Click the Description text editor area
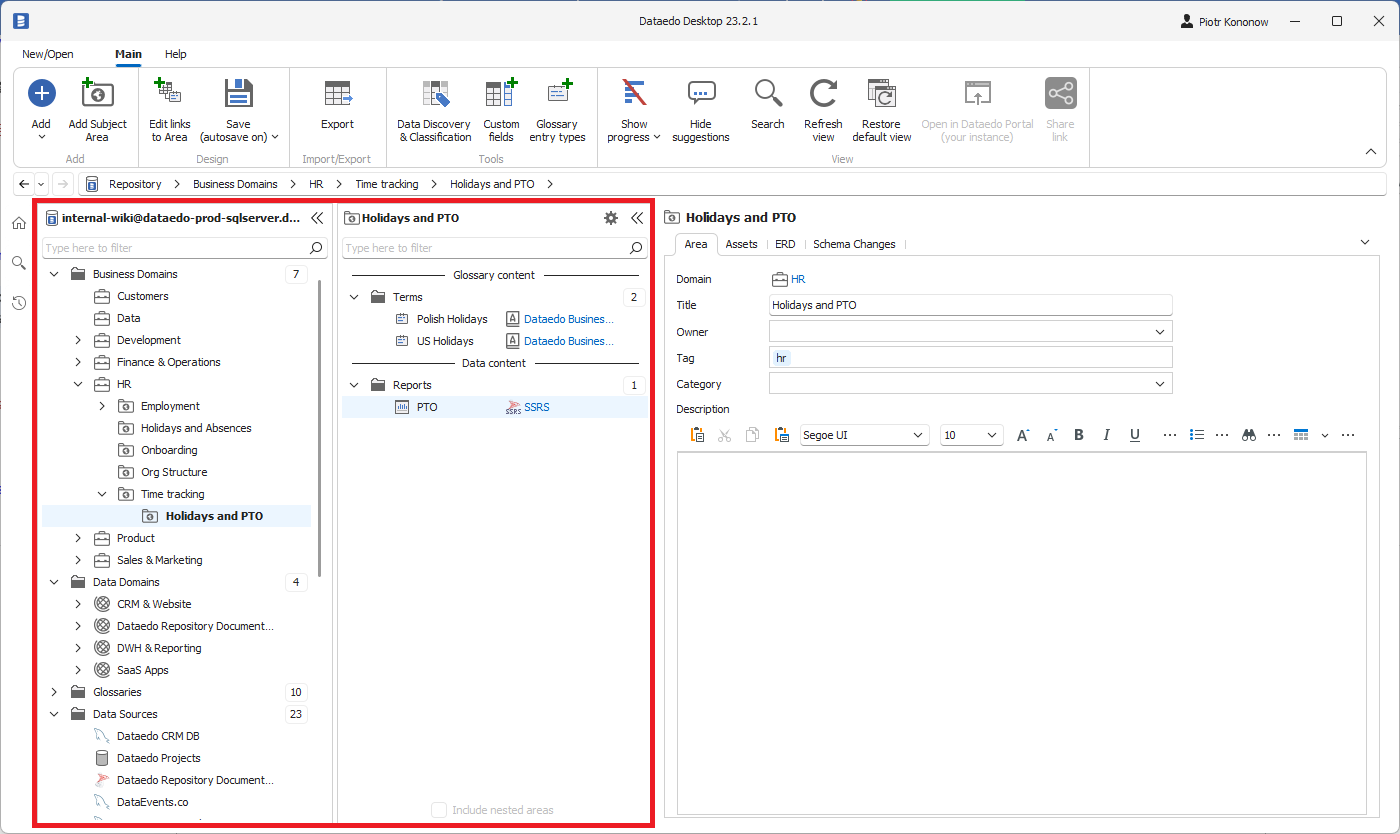 1022,634
